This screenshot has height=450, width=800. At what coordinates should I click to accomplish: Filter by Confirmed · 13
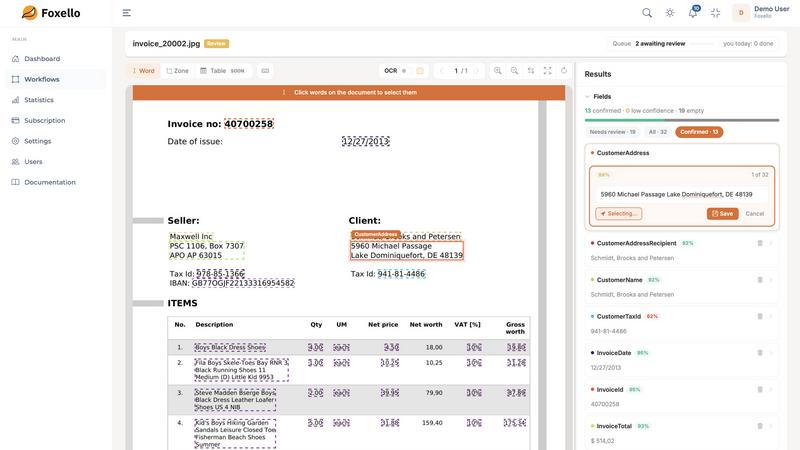pyautogui.click(x=699, y=132)
